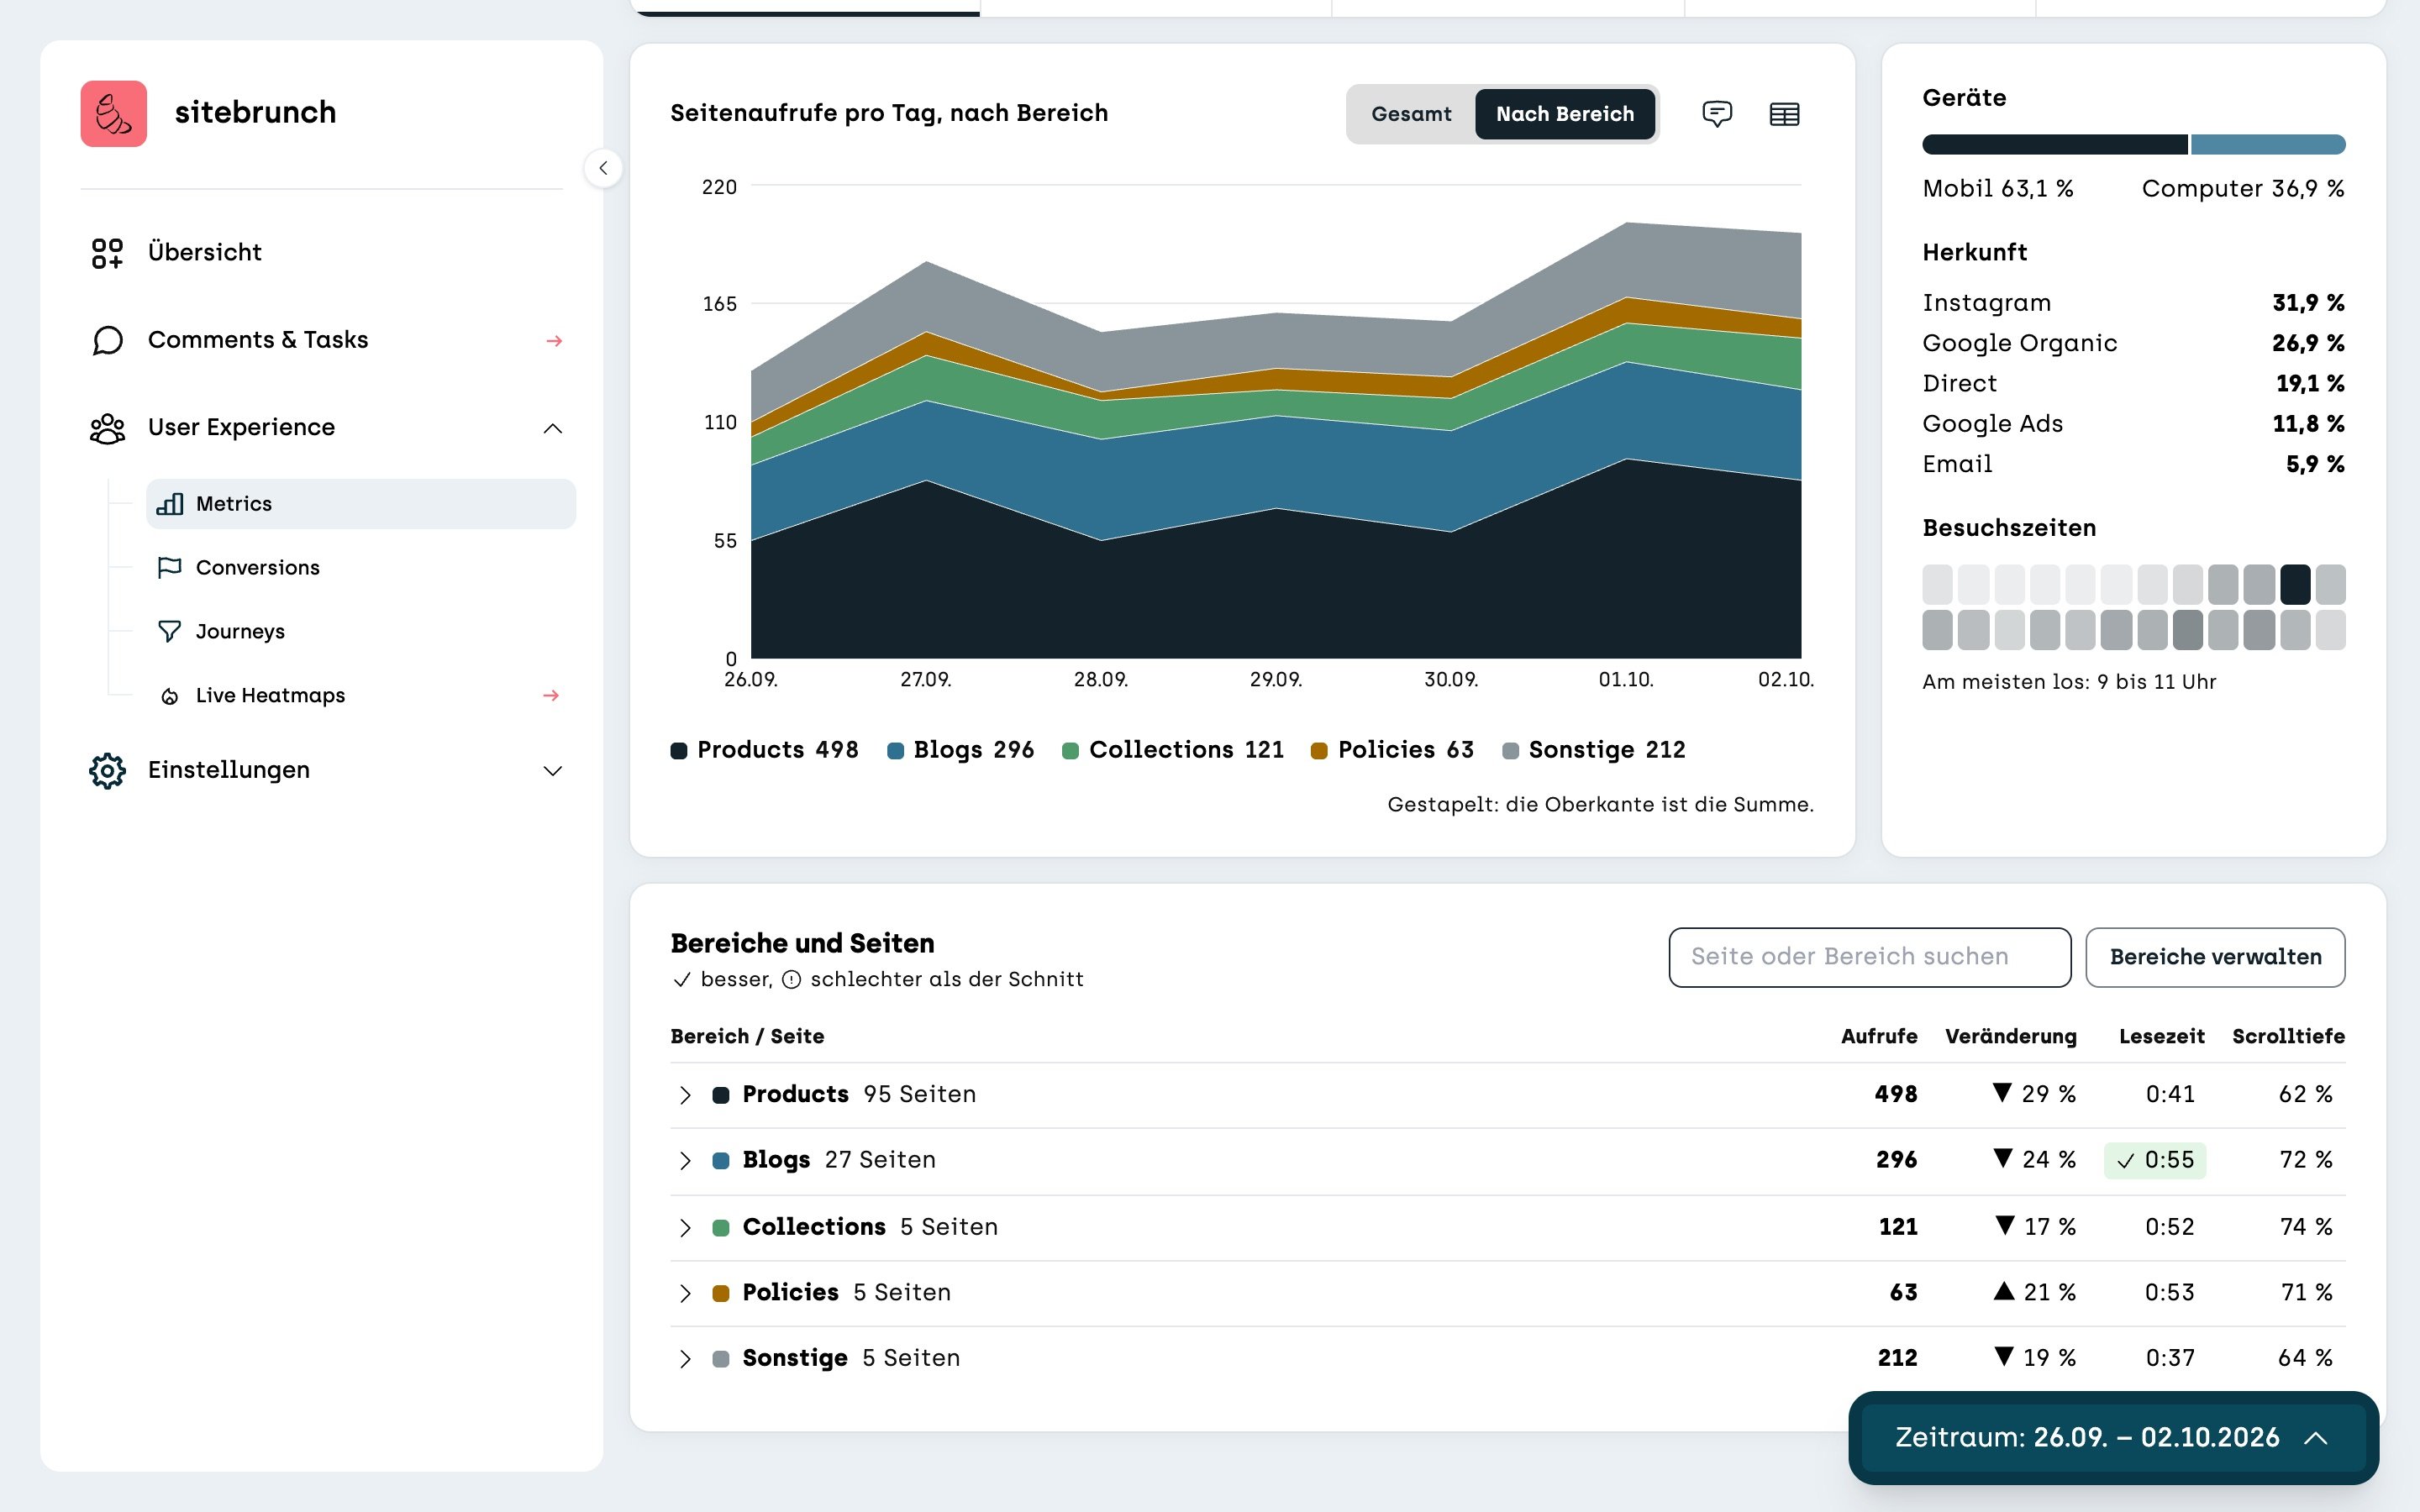Expand the Blogs row
The width and height of the screenshot is (2420, 1512).
coord(685,1161)
